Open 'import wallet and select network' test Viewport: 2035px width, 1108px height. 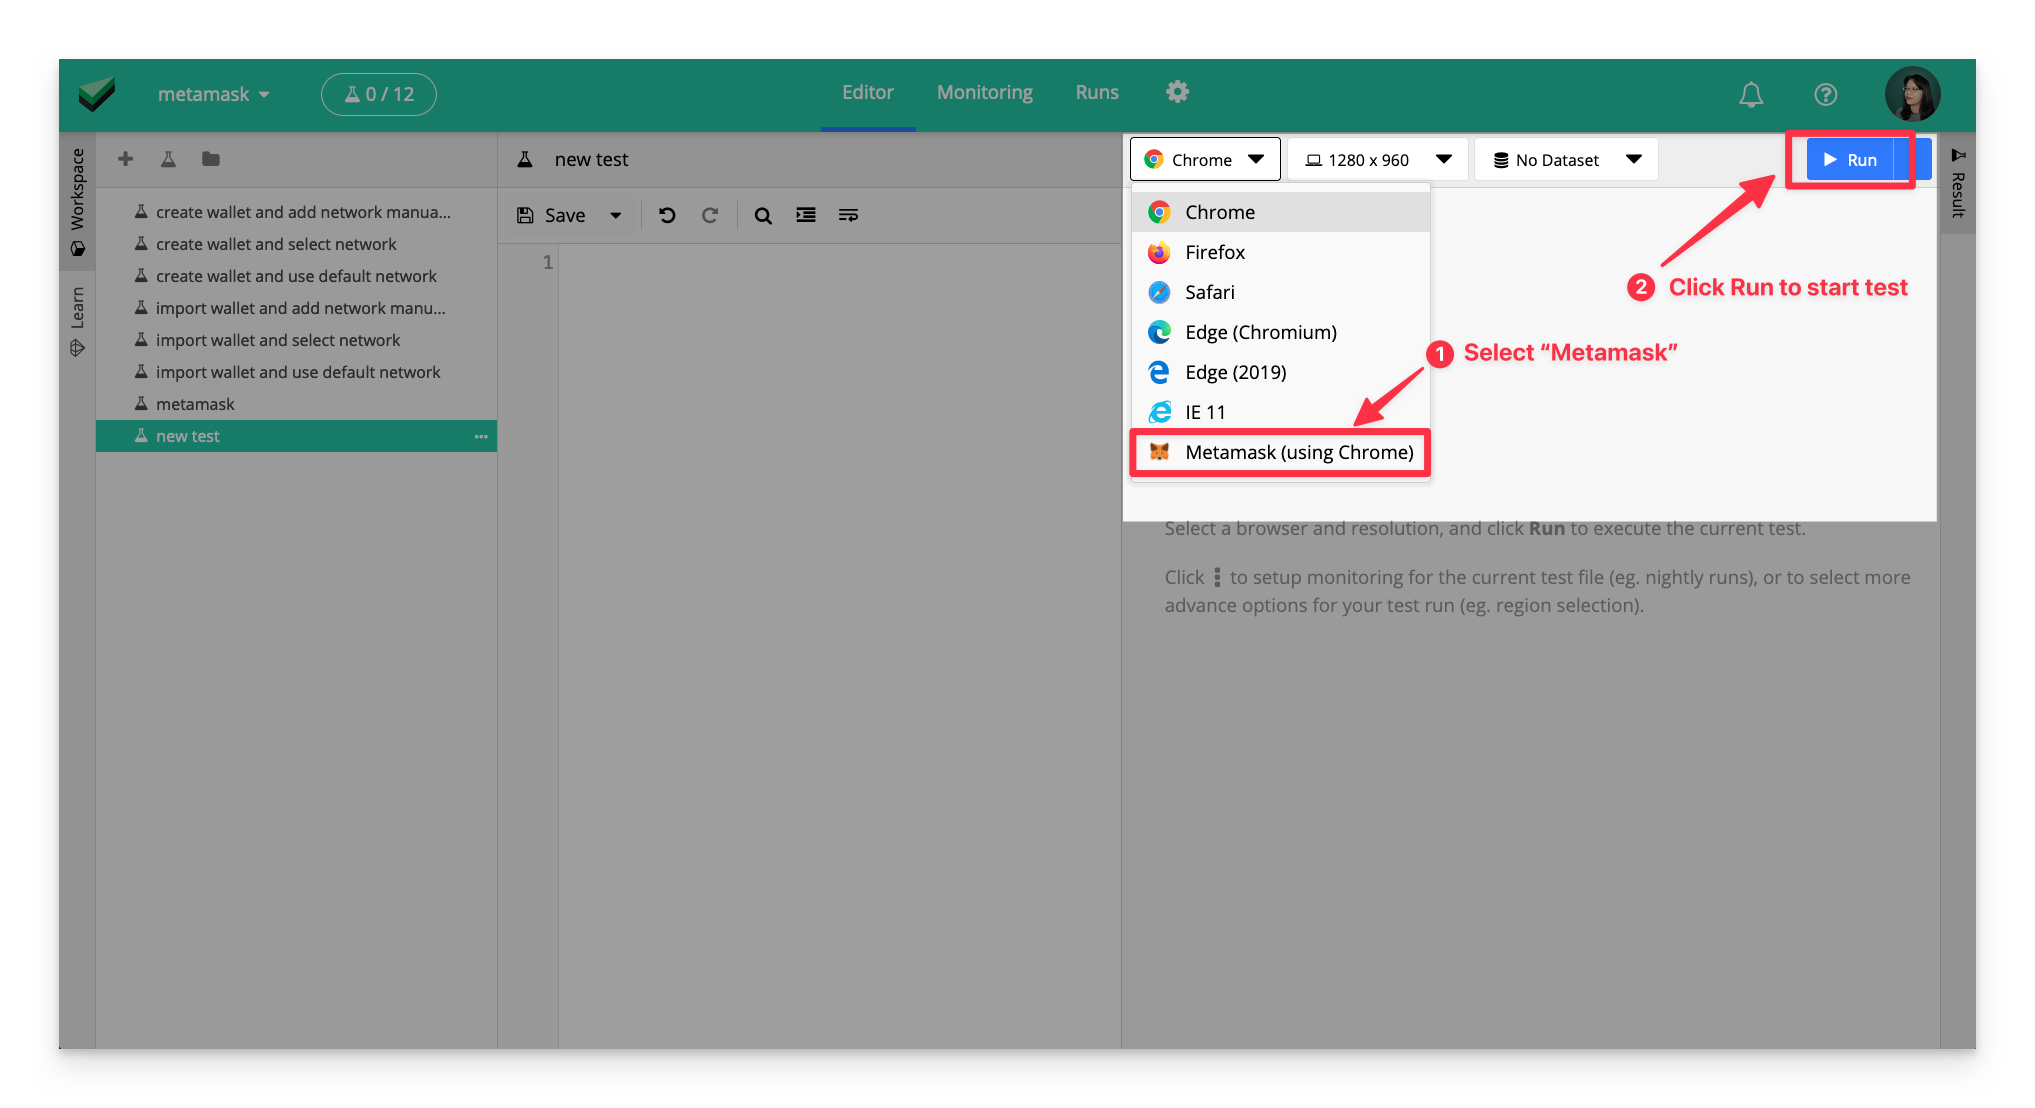click(x=278, y=340)
